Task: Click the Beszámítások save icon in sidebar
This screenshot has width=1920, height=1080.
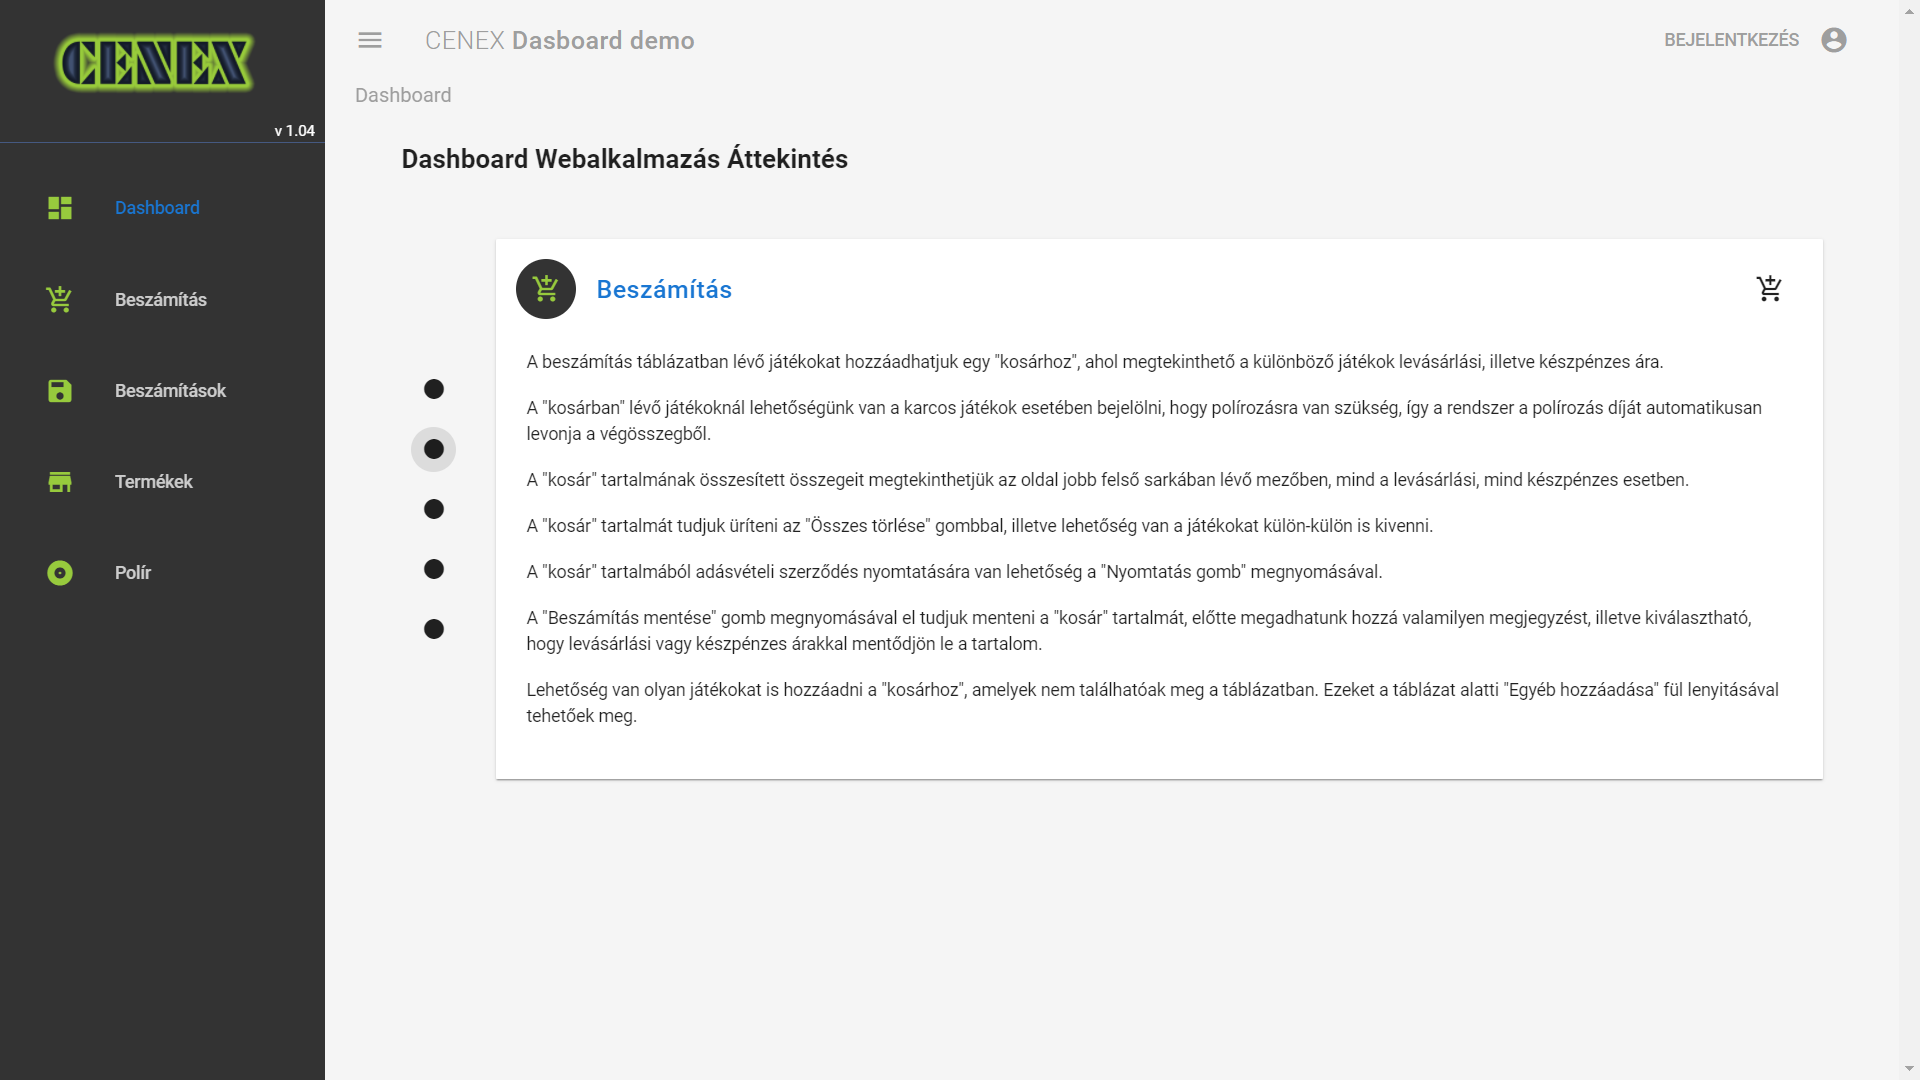Action: [60, 391]
